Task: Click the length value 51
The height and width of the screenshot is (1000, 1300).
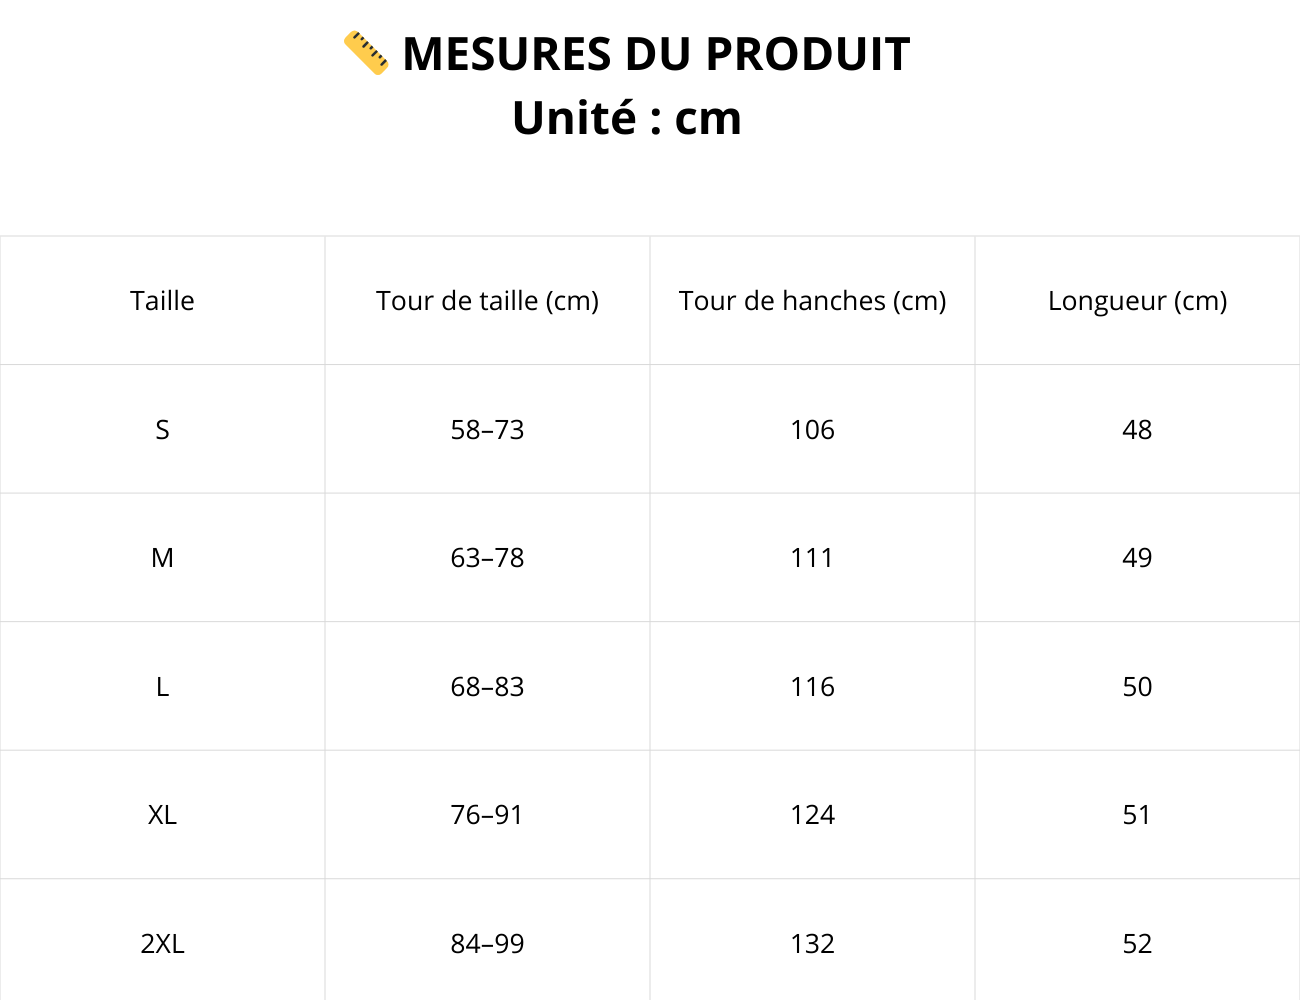Action: coord(1137,815)
